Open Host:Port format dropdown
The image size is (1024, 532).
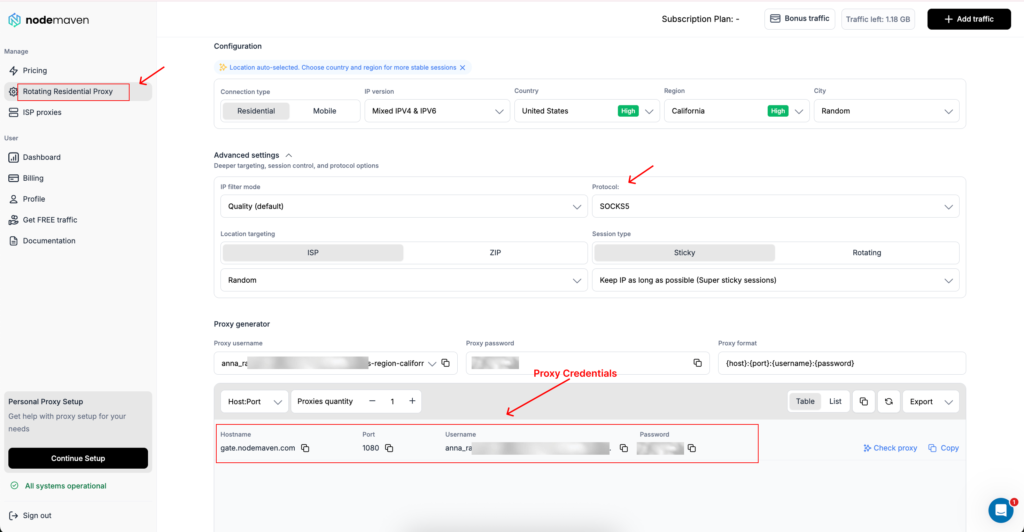pos(254,401)
